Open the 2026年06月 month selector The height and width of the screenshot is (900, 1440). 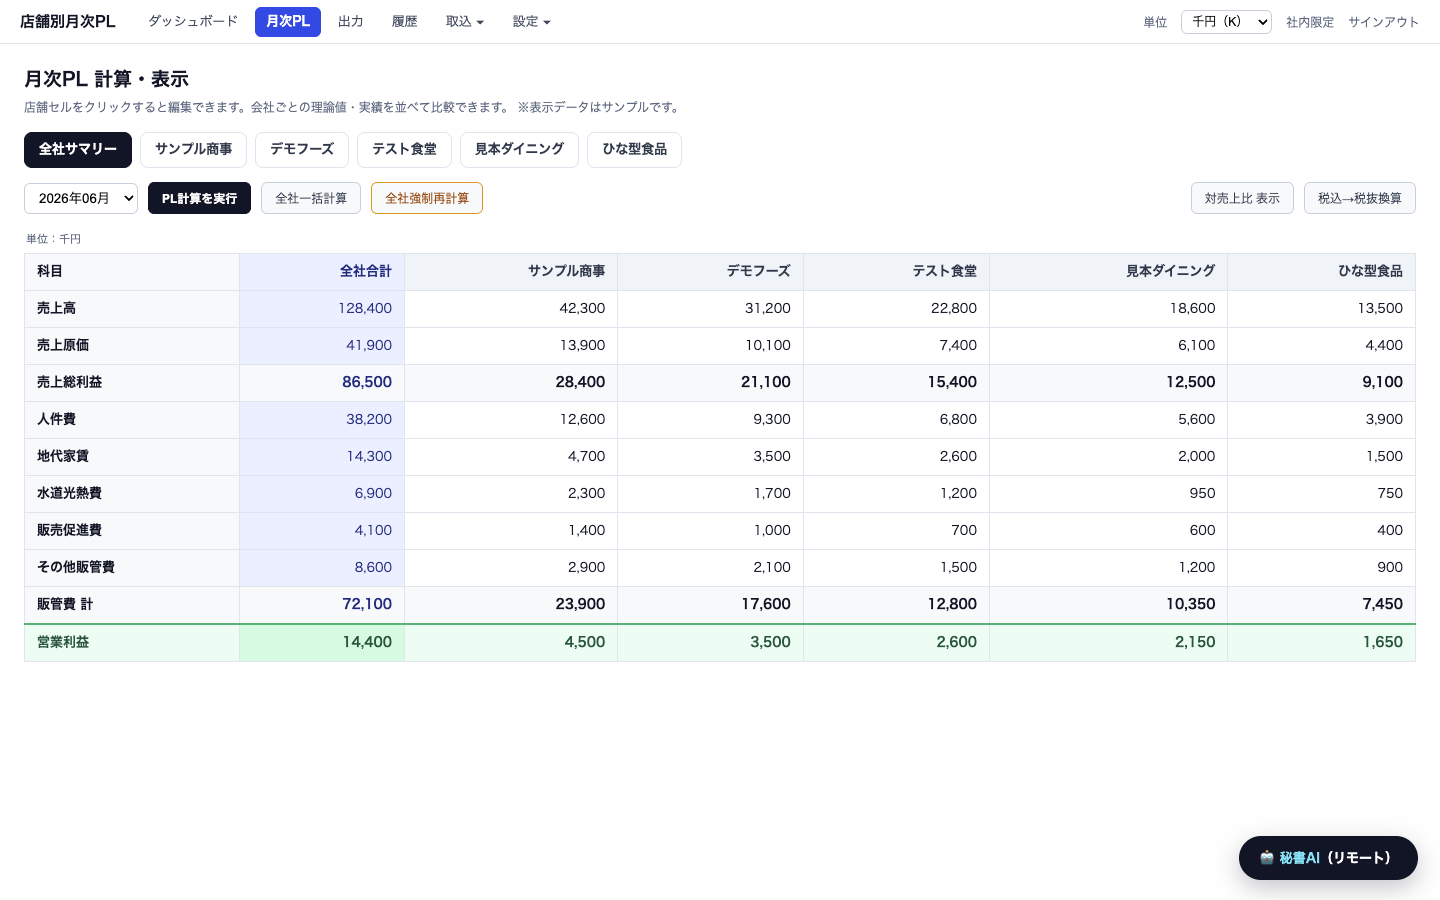coord(81,198)
